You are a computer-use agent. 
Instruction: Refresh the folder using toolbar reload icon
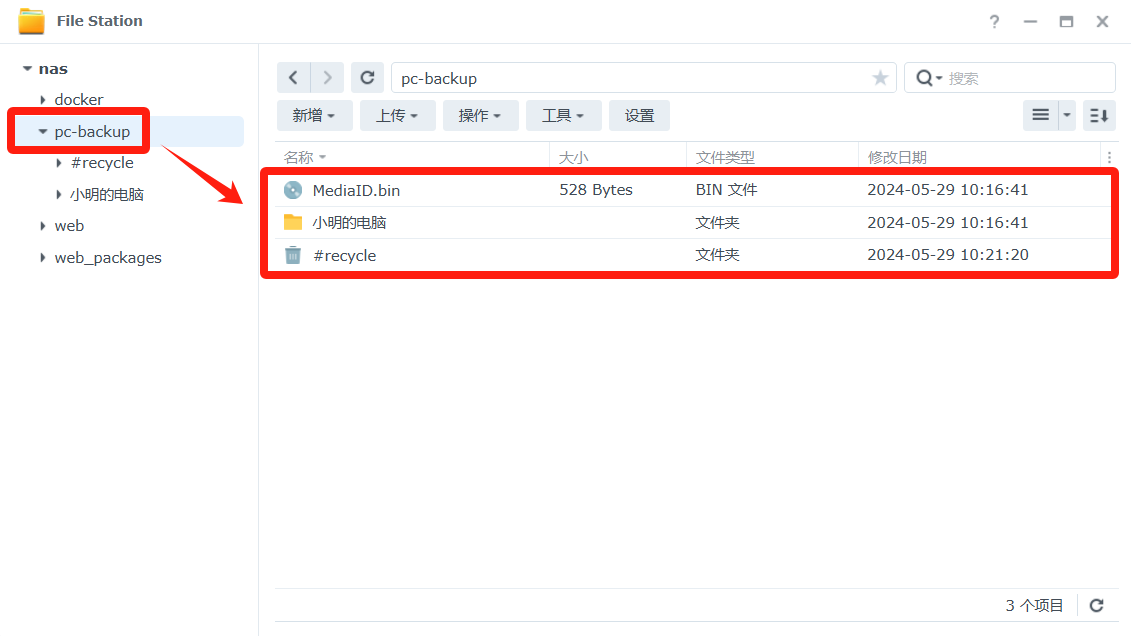[367, 78]
